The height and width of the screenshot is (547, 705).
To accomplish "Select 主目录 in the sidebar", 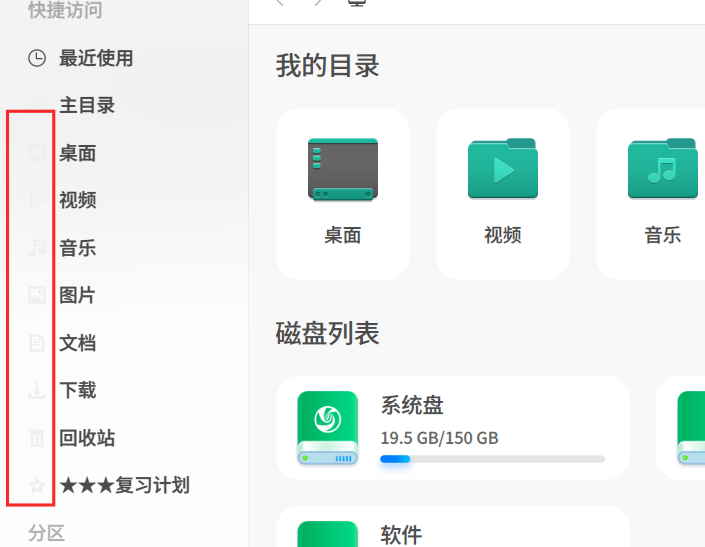I will point(87,106).
